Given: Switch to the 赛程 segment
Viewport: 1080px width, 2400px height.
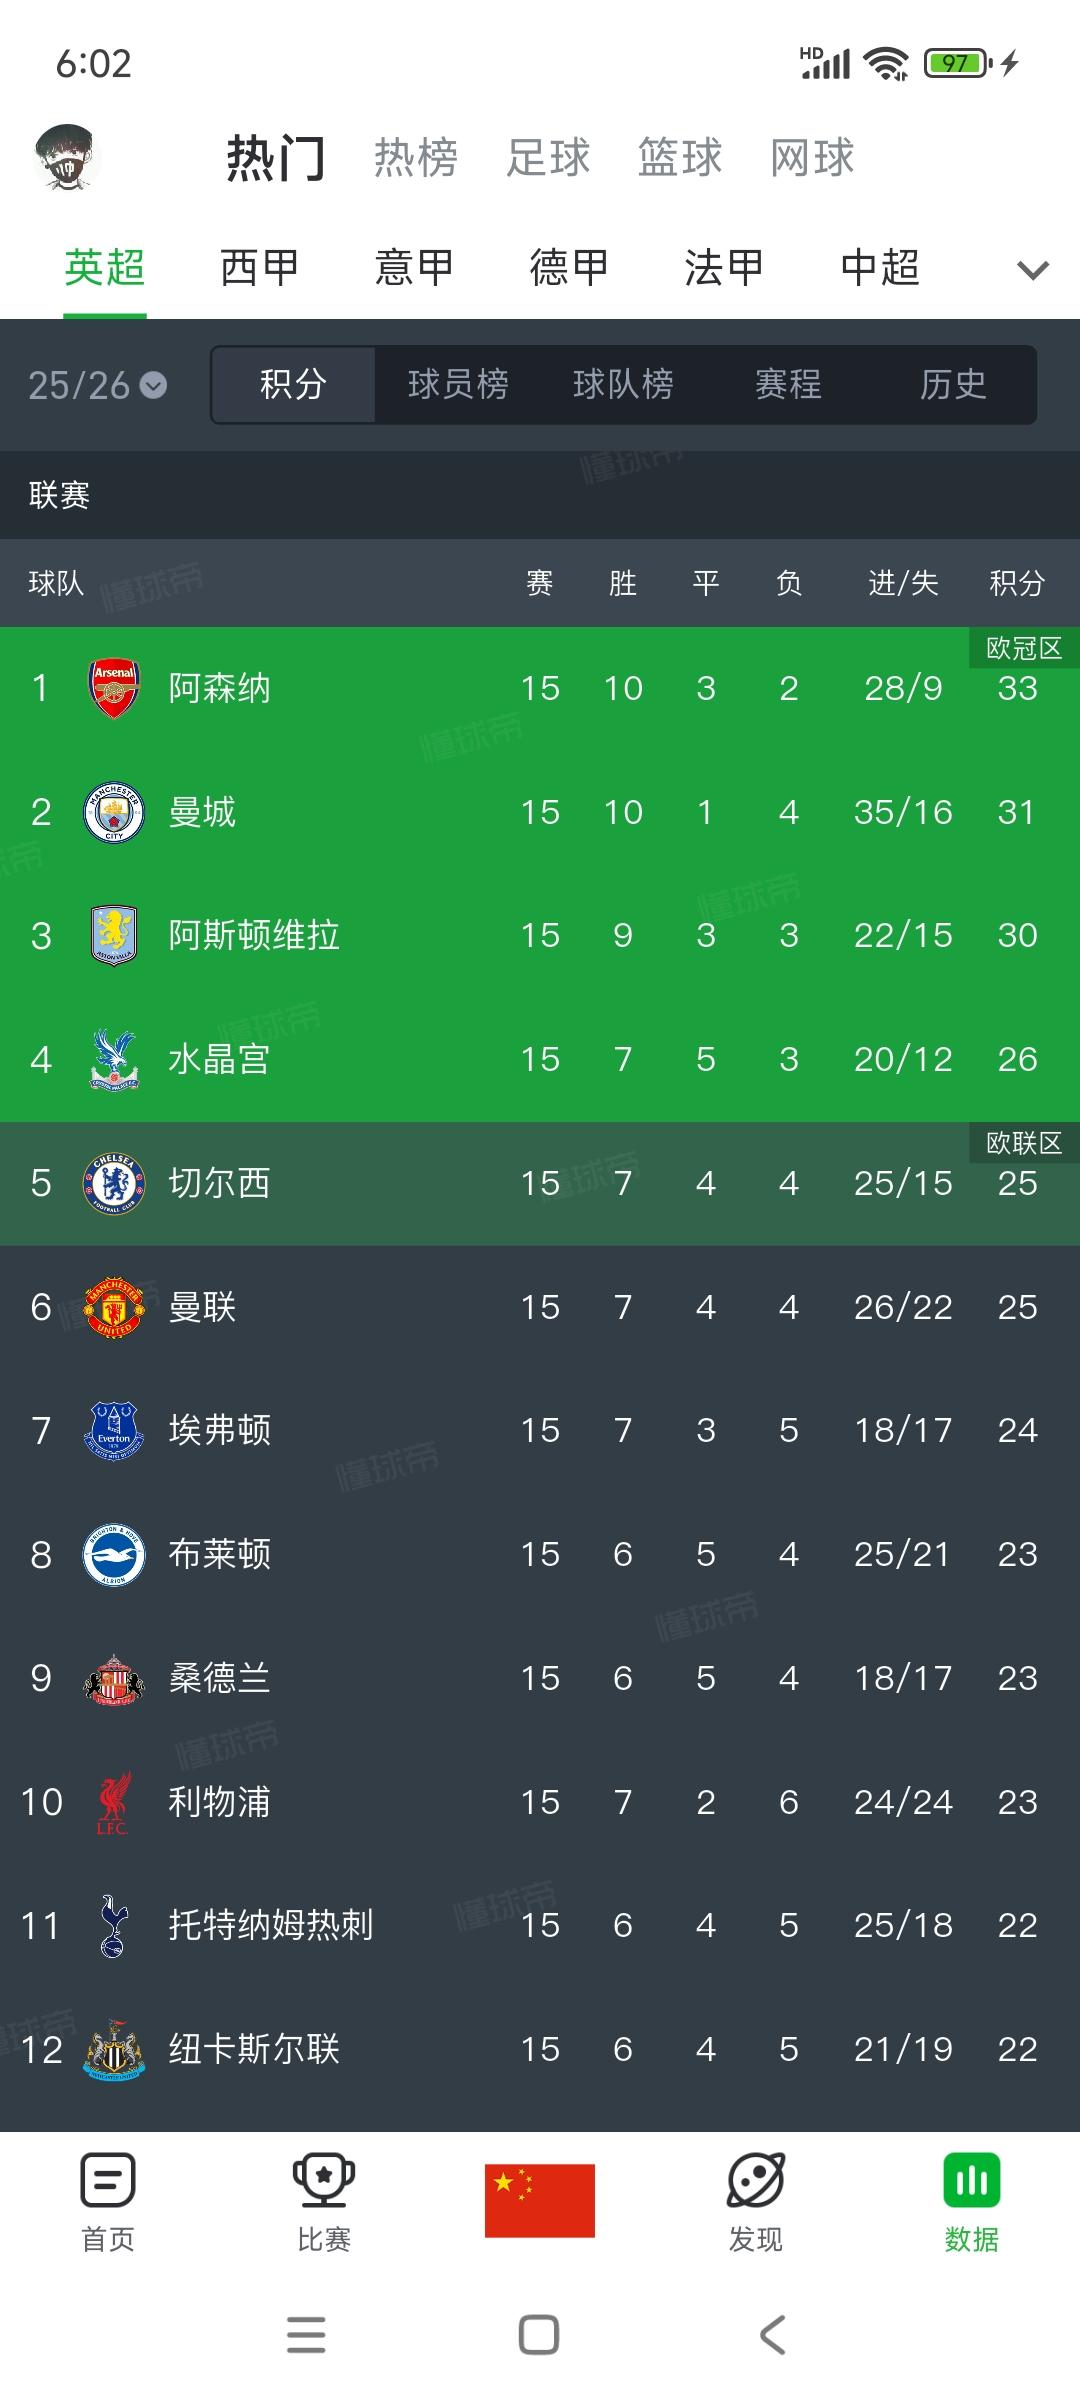Looking at the screenshot, I should point(788,384).
